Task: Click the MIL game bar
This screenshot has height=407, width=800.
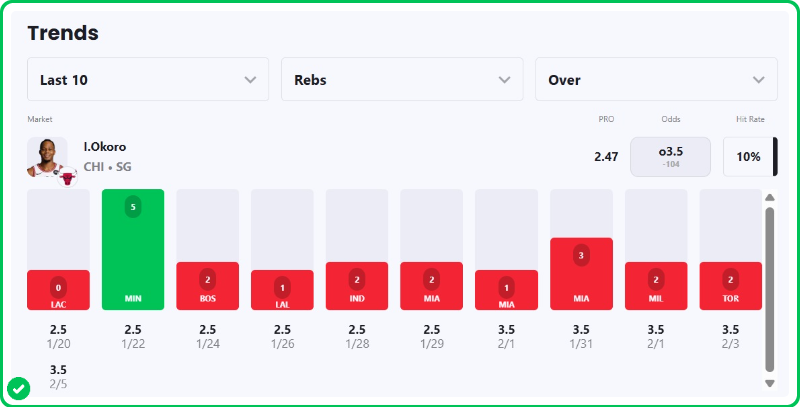Action: [x=655, y=286]
